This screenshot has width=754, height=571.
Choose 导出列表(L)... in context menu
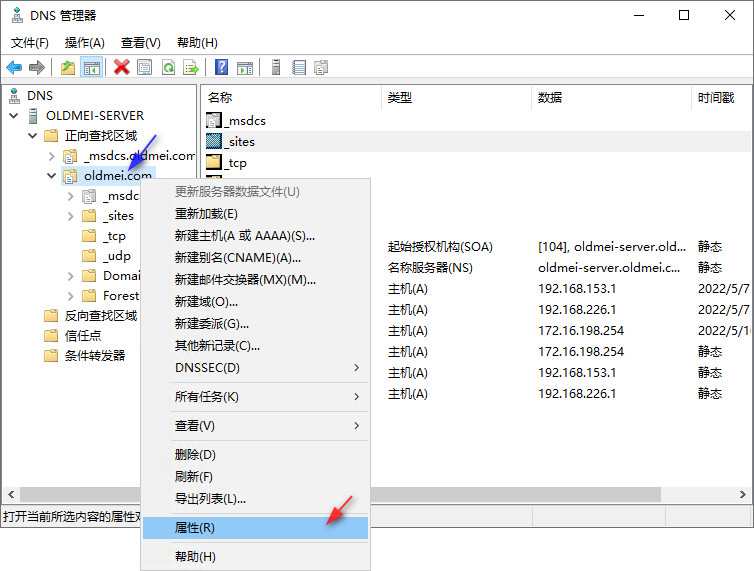[255, 499]
